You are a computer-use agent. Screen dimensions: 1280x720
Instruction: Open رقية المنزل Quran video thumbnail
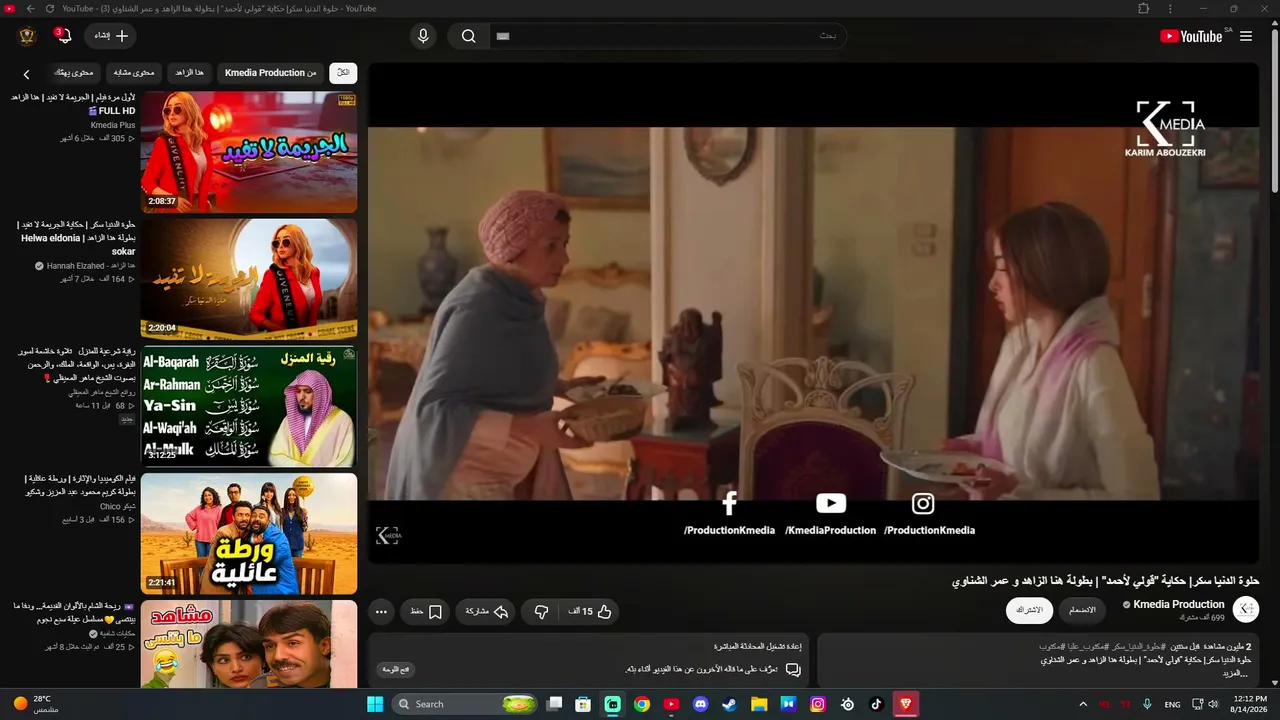click(x=249, y=406)
